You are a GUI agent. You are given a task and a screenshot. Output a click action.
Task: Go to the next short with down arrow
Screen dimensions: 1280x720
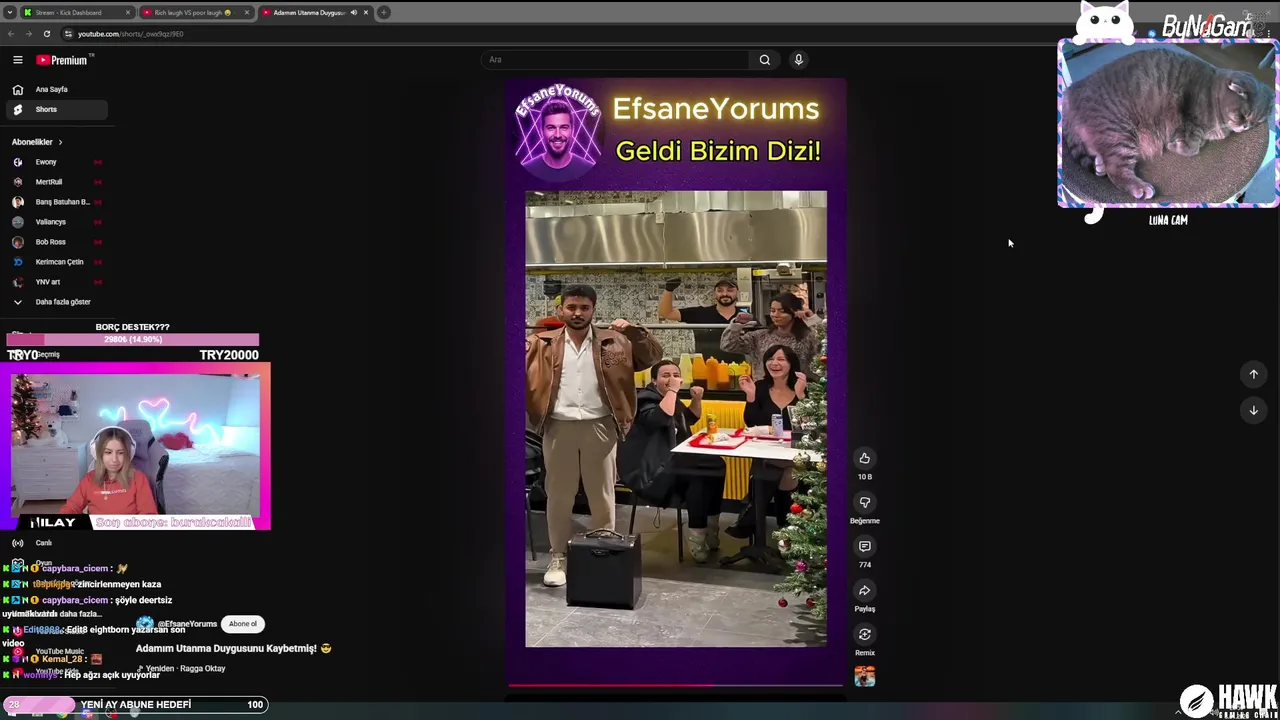(x=1253, y=410)
